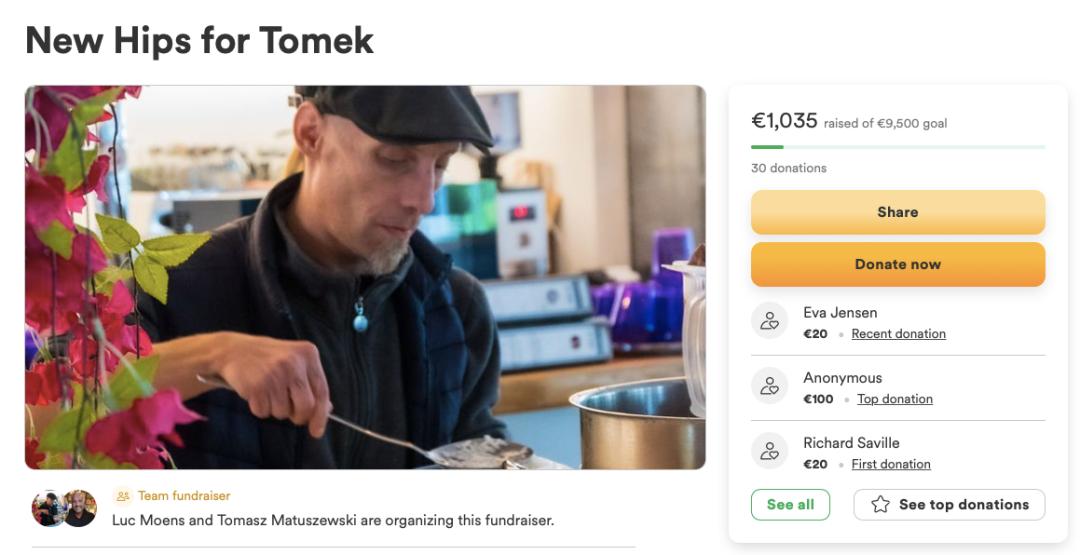Image resolution: width=1080 pixels, height=555 pixels.
Task: Click the fundraising progress bar
Action: (x=897, y=147)
